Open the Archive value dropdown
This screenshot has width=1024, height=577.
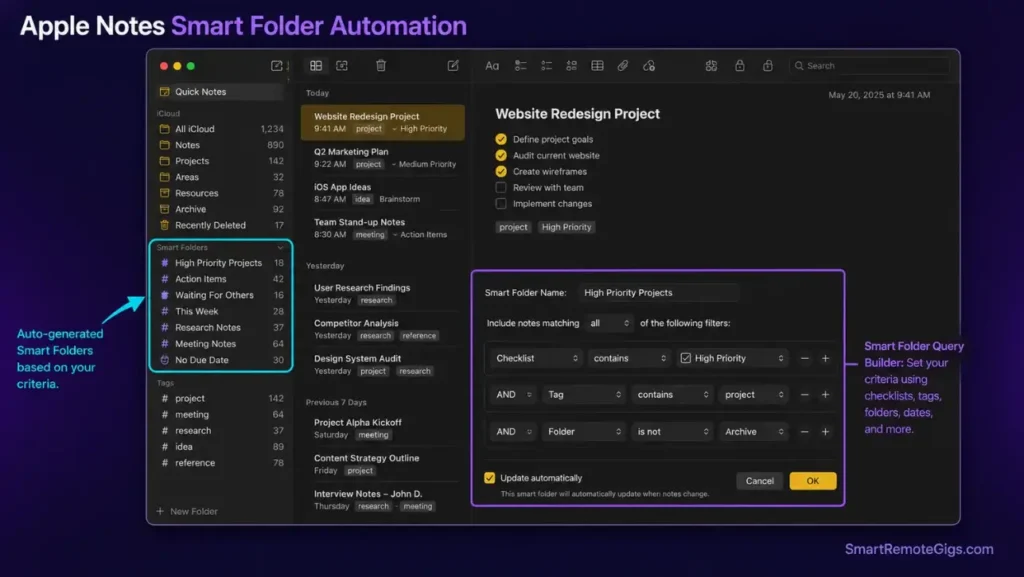point(753,432)
